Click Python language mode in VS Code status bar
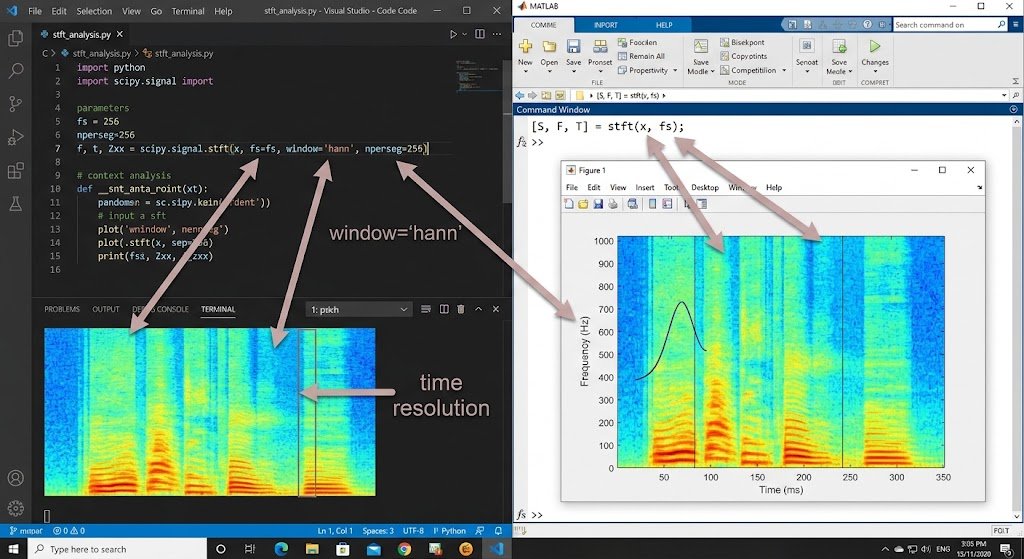The height and width of the screenshot is (559, 1024). click(x=449, y=531)
